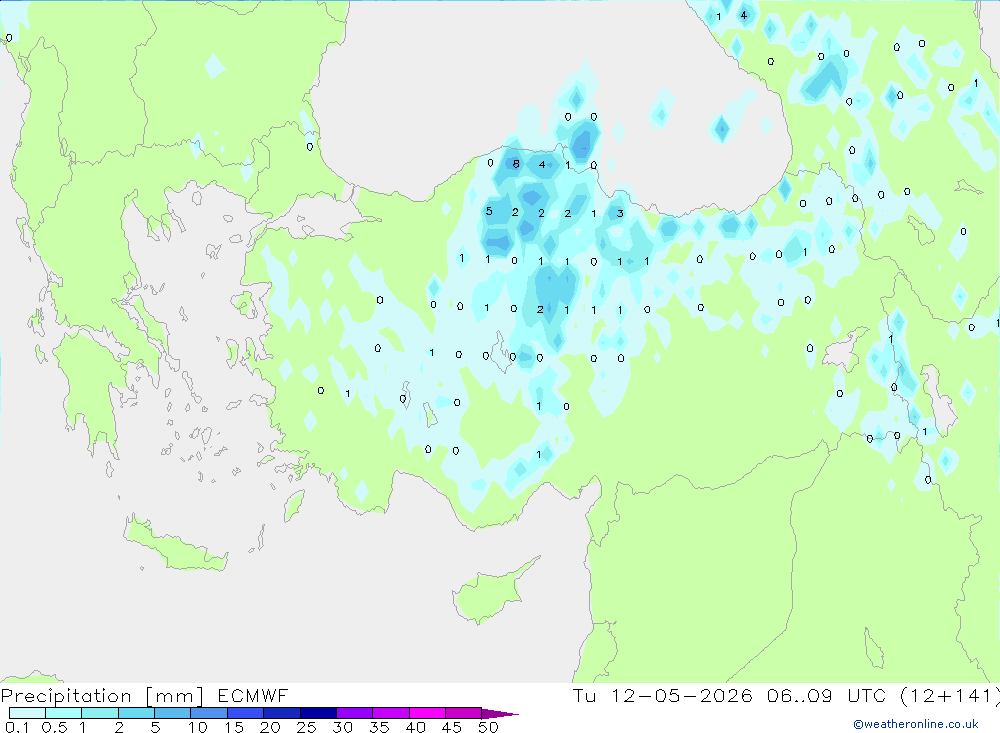Click the '35' legend label
Image resolution: width=1000 pixels, height=733 pixels.
(x=379, y=727)
